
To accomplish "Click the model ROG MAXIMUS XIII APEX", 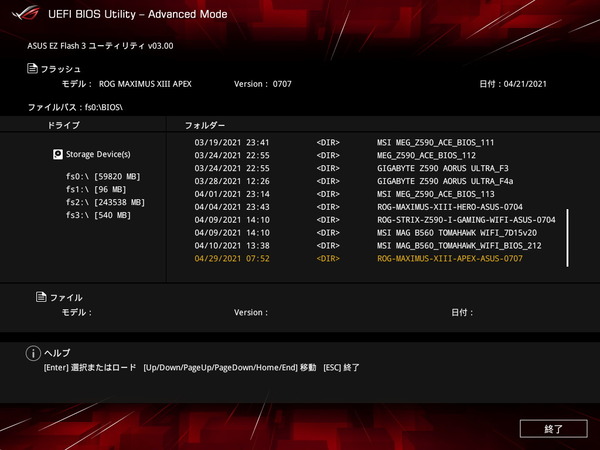I will pyautogui.click(x=145, y=84).
